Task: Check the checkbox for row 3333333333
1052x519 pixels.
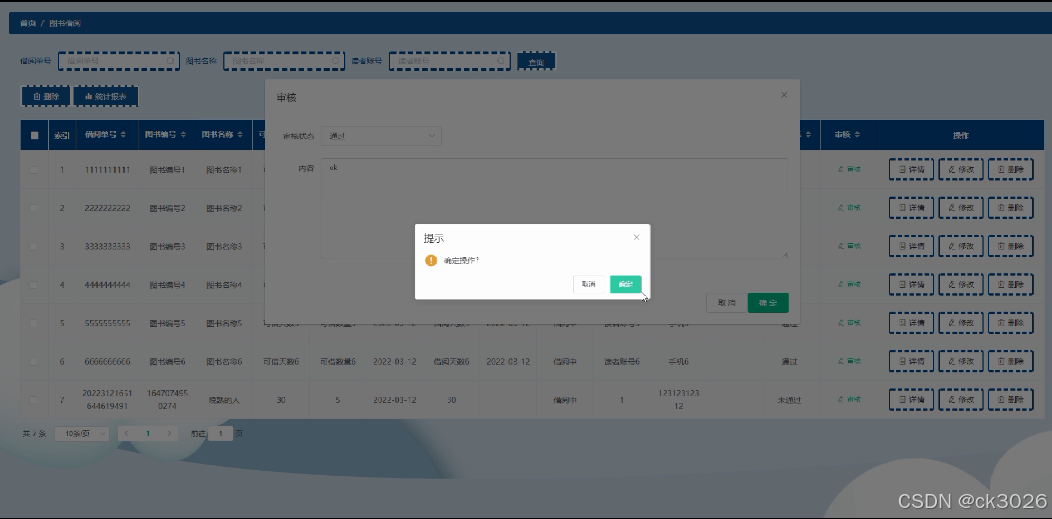Action: [34, 247]
